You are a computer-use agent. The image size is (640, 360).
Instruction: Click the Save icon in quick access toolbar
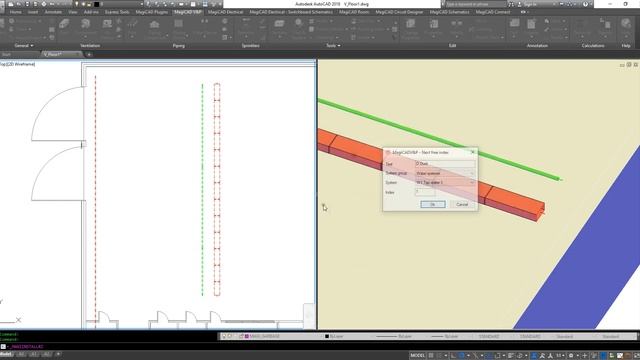tap(27, 4)
